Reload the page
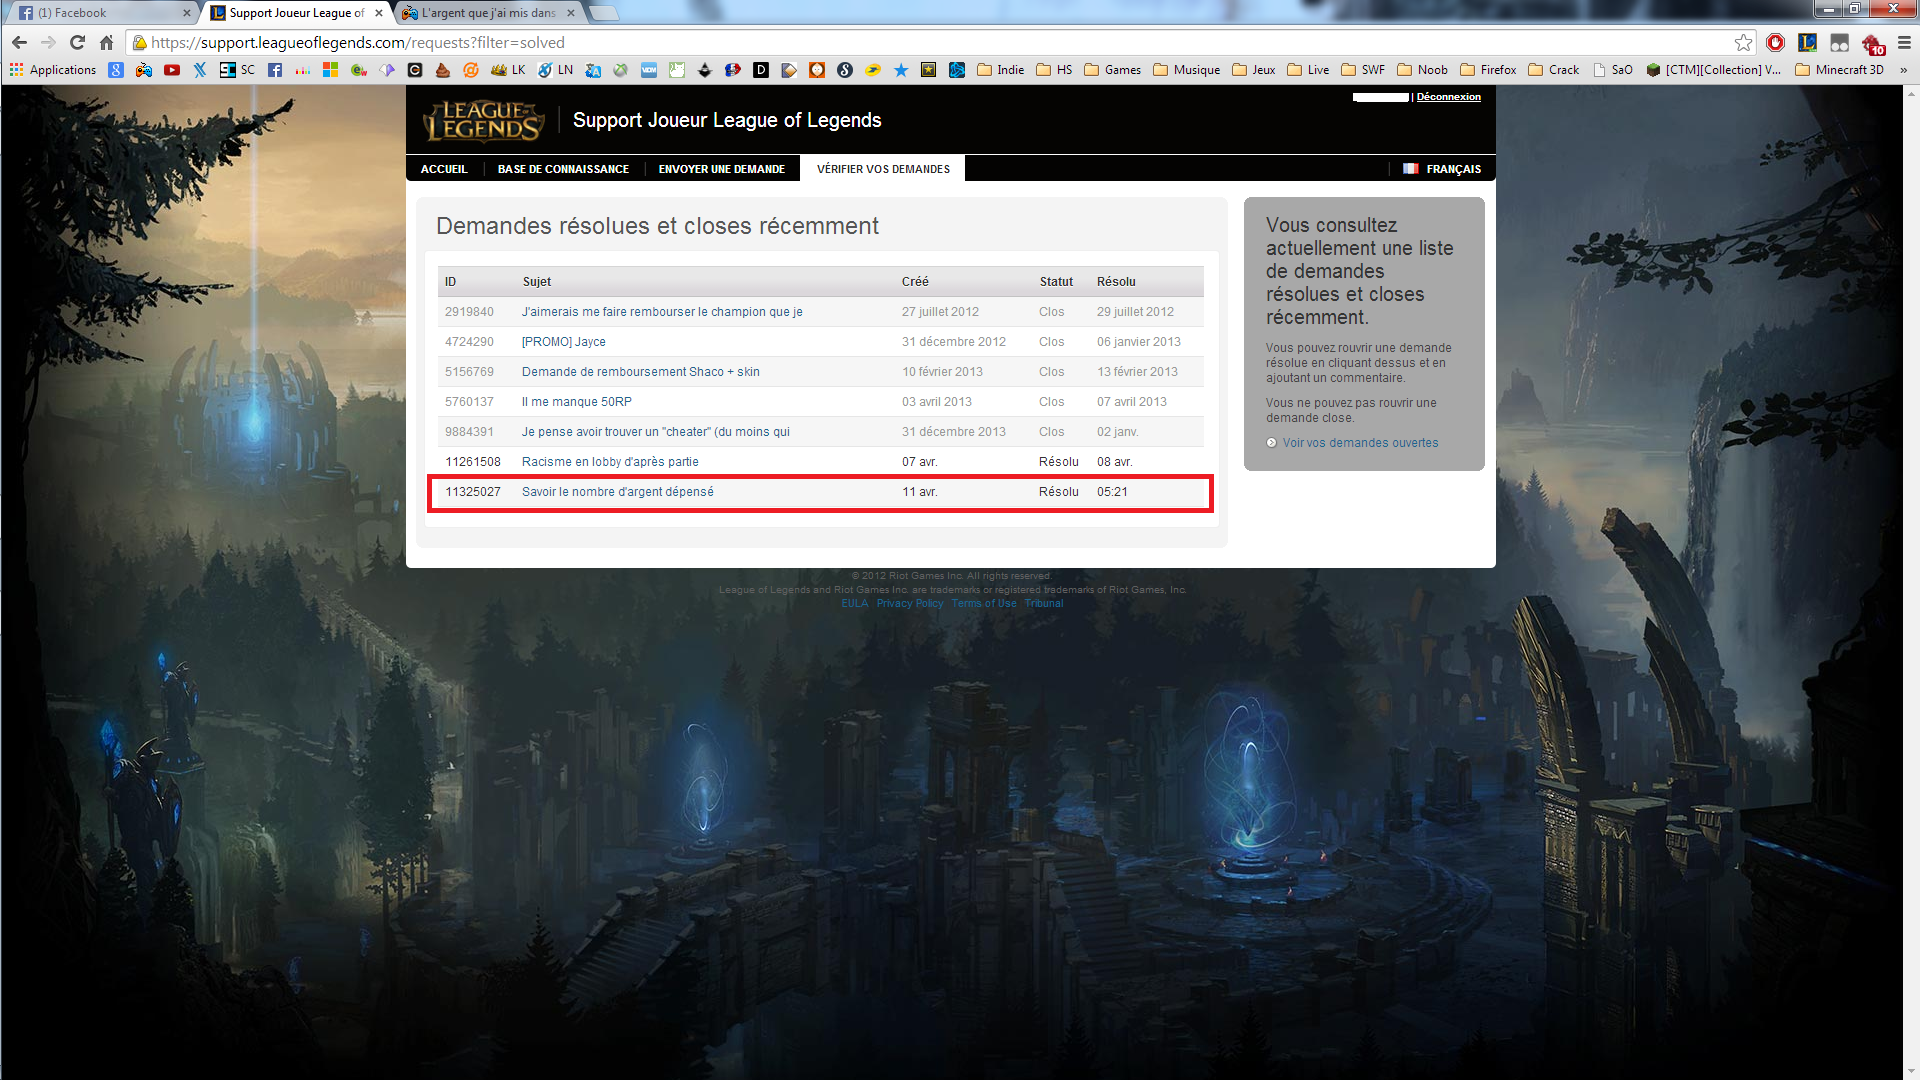Viewport: 1920px width, 1080px height. pyautogui.click(x=77, y=43)
